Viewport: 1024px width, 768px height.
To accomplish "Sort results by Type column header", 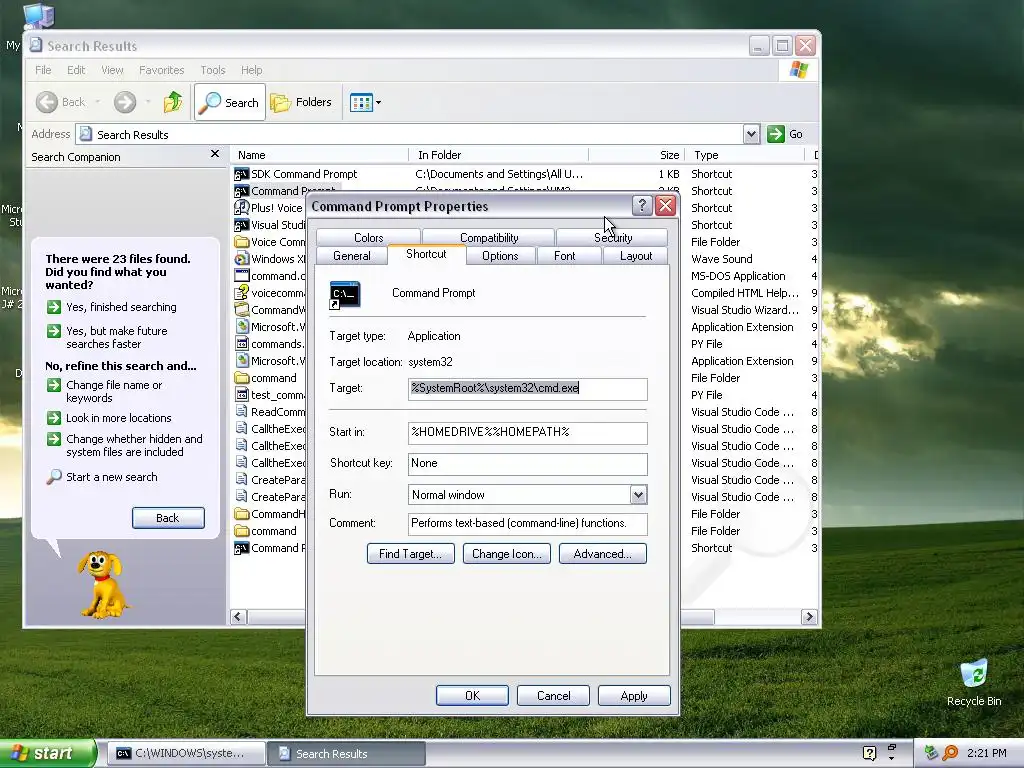I will (x=744, y=155).
